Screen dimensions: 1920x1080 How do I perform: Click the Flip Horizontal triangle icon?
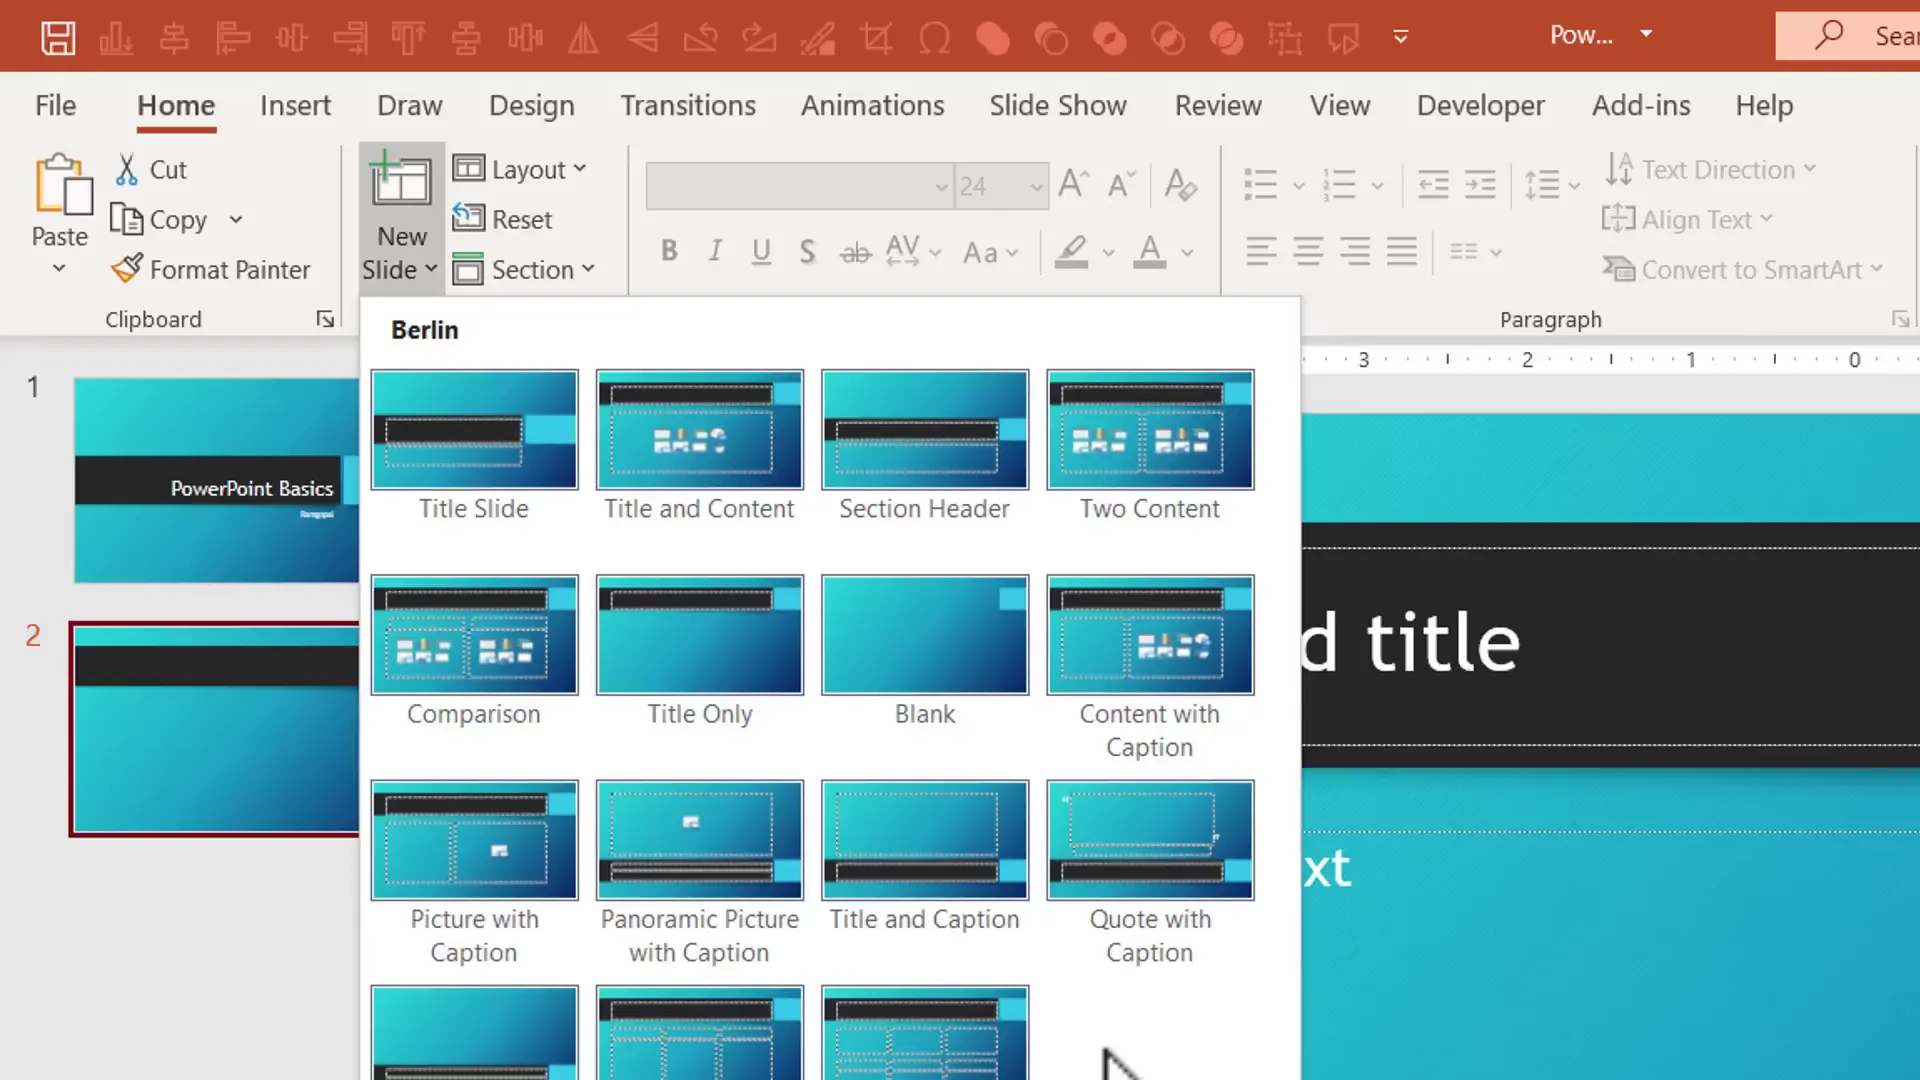[583, 38]
